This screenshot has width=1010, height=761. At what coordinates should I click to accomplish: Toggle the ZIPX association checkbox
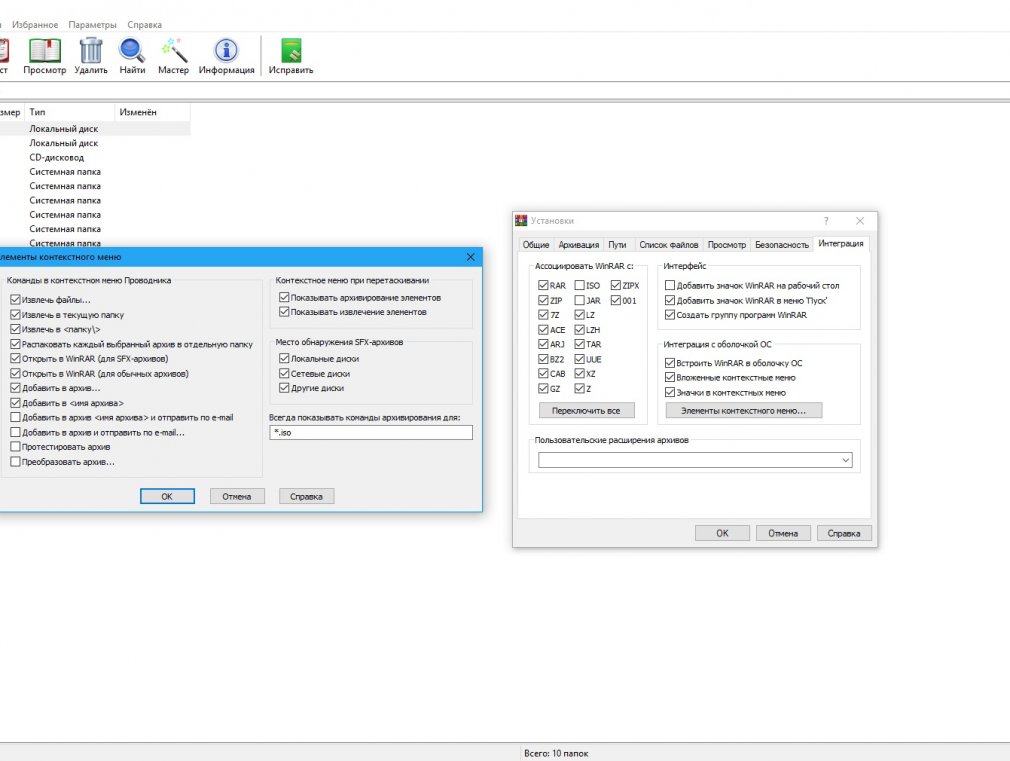click(616, 285)
